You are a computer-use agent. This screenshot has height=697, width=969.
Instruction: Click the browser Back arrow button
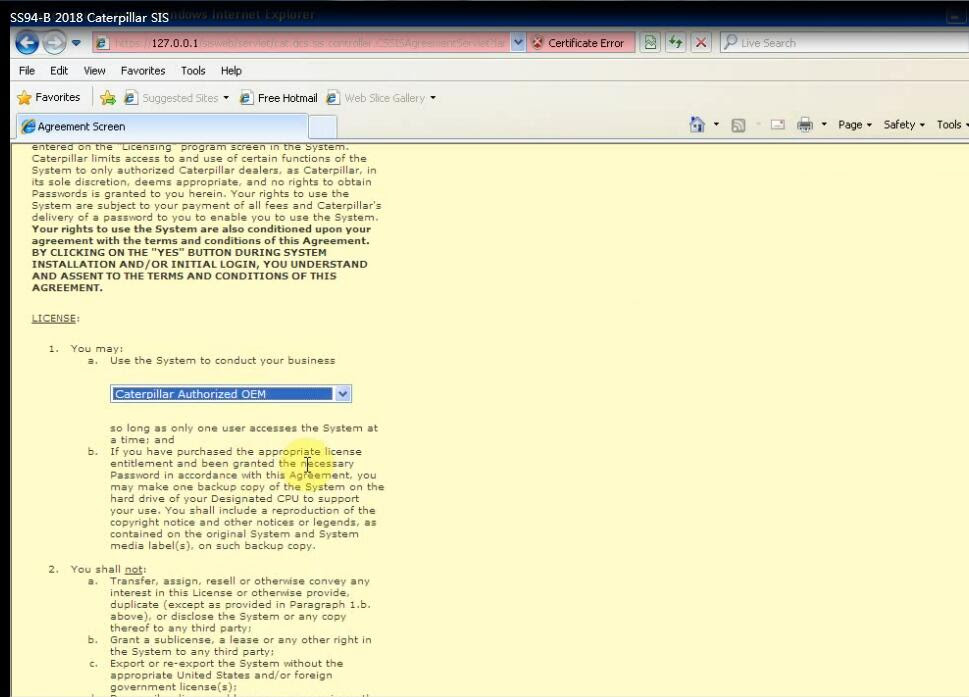coord(27,43)
